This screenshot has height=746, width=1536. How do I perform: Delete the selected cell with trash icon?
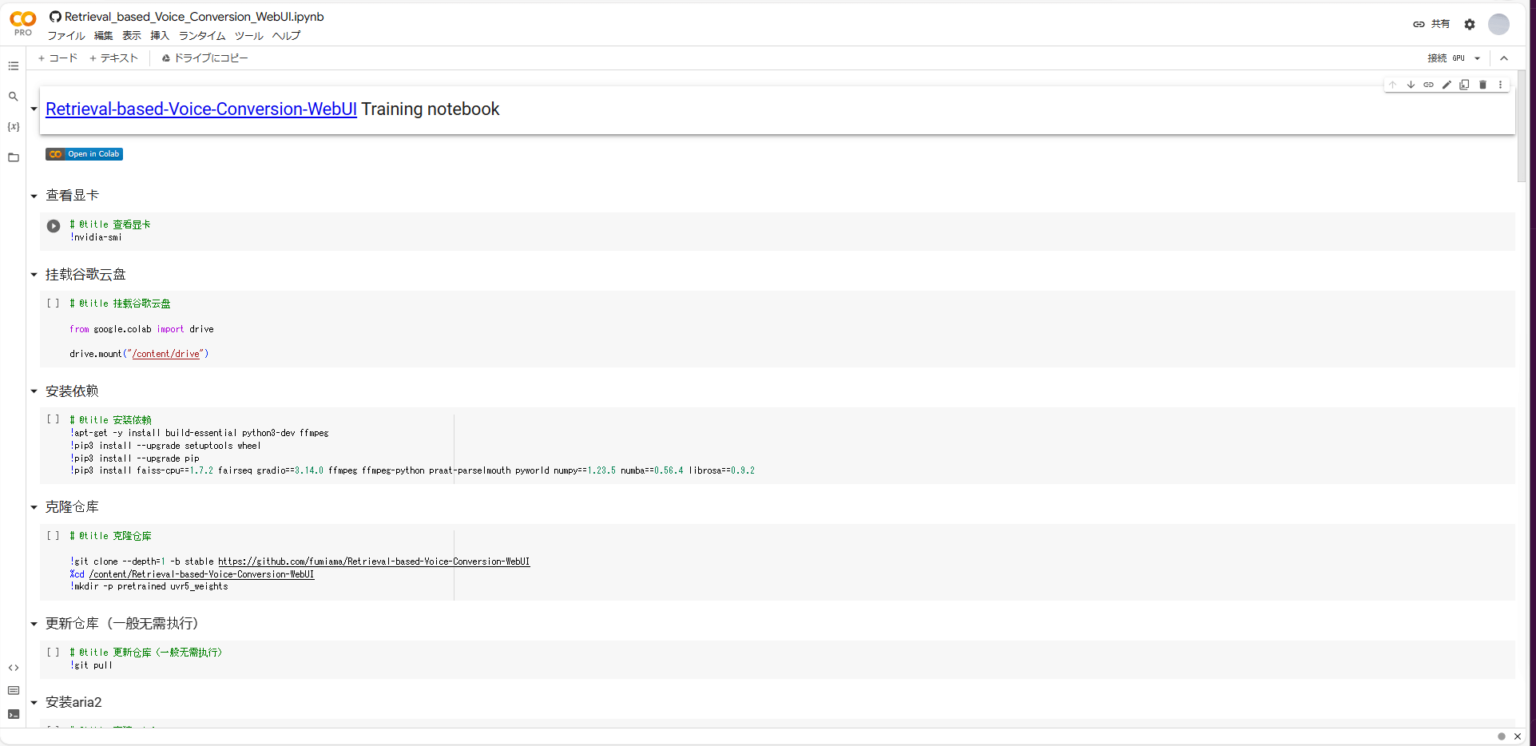point(1483,85)
